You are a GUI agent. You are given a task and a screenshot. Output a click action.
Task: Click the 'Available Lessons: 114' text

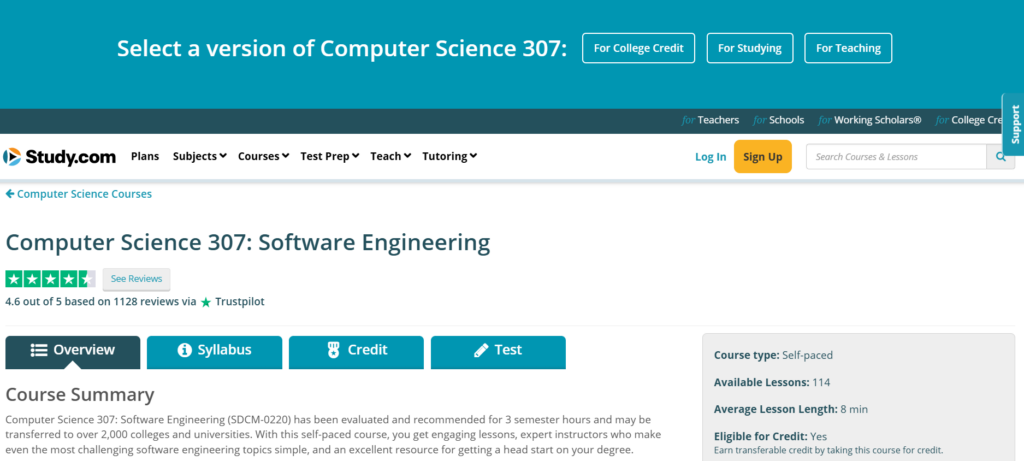click(772, 383)
